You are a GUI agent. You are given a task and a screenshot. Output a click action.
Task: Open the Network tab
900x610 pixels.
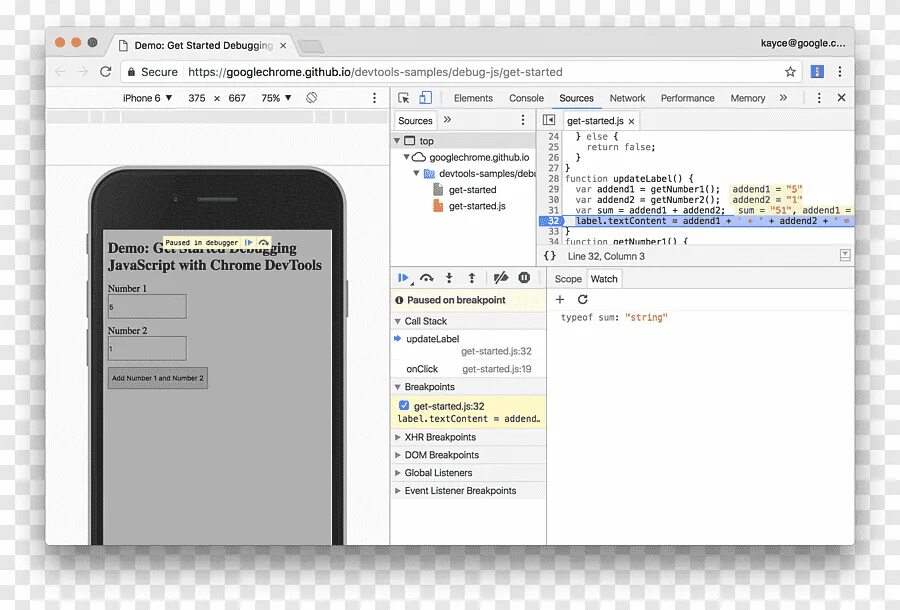[x=627, y=98]
